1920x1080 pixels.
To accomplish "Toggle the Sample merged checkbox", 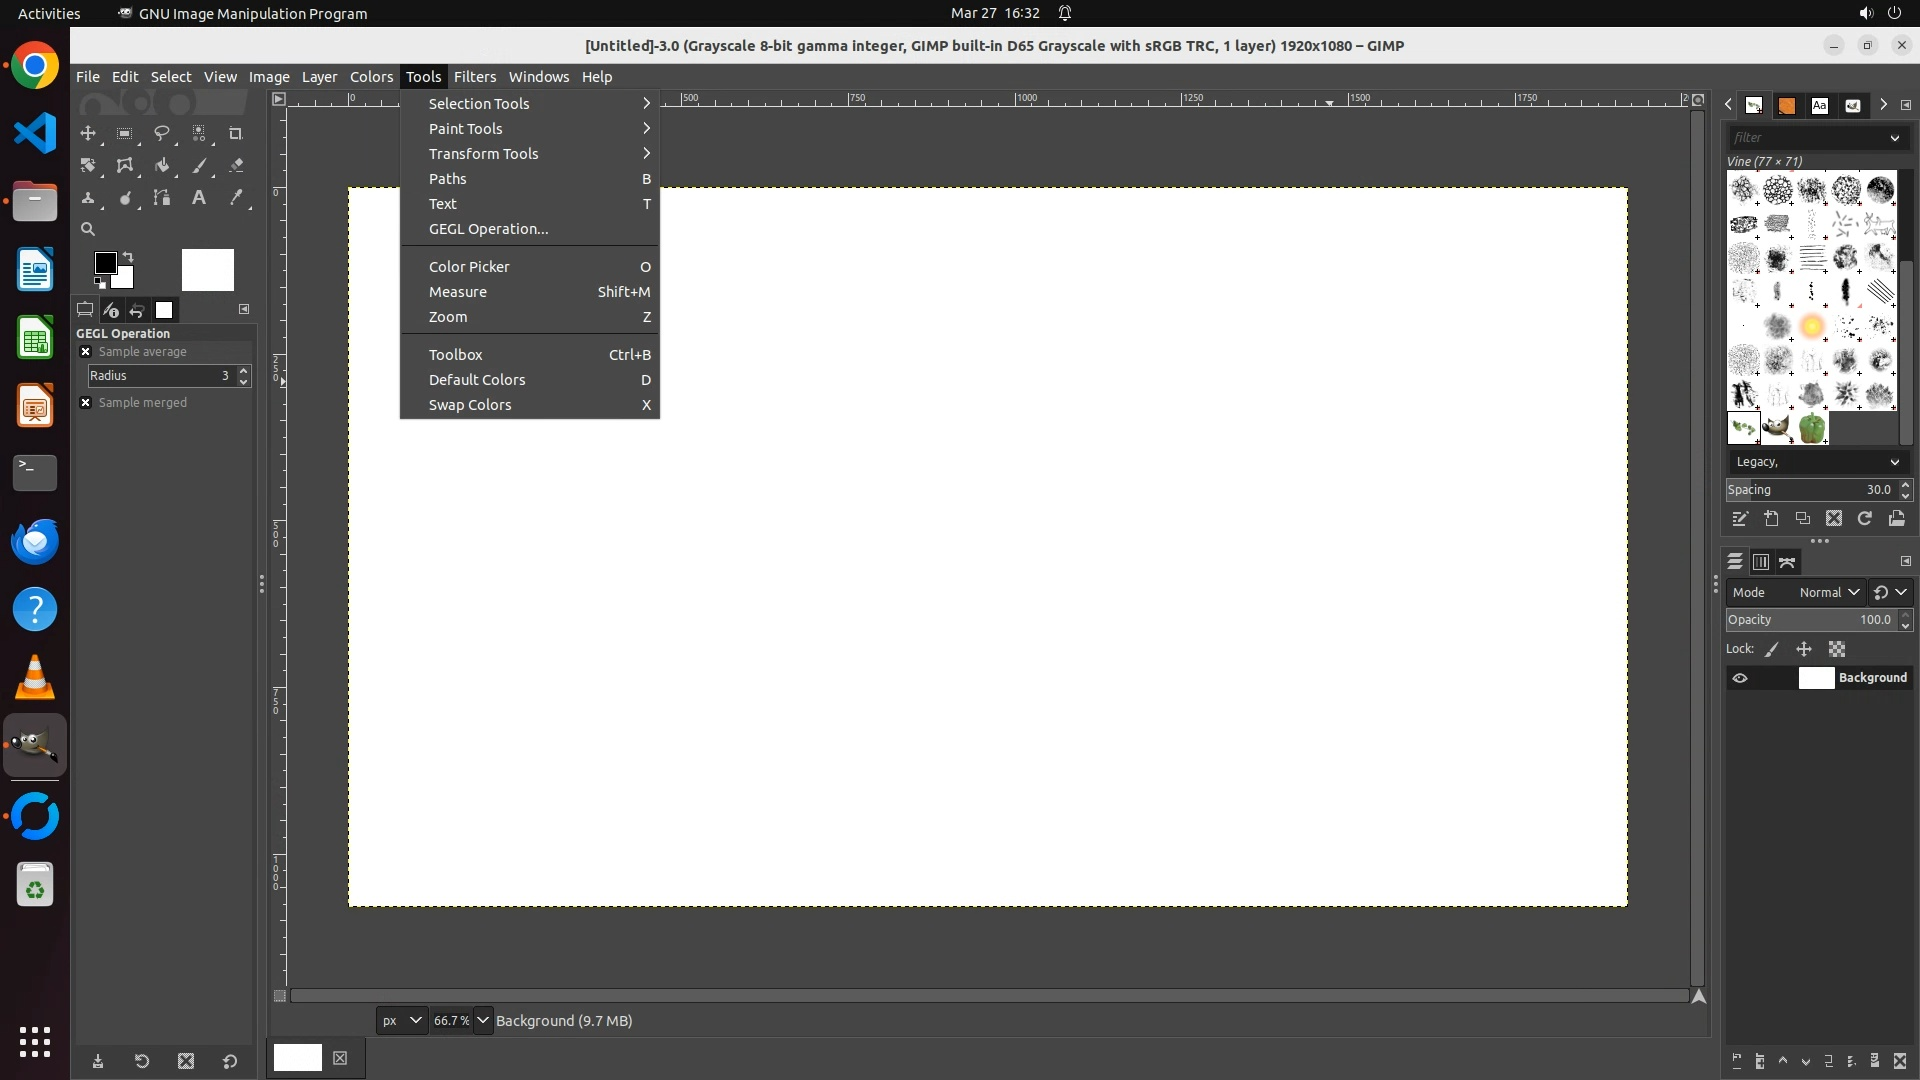I will (x=86, y=403).
